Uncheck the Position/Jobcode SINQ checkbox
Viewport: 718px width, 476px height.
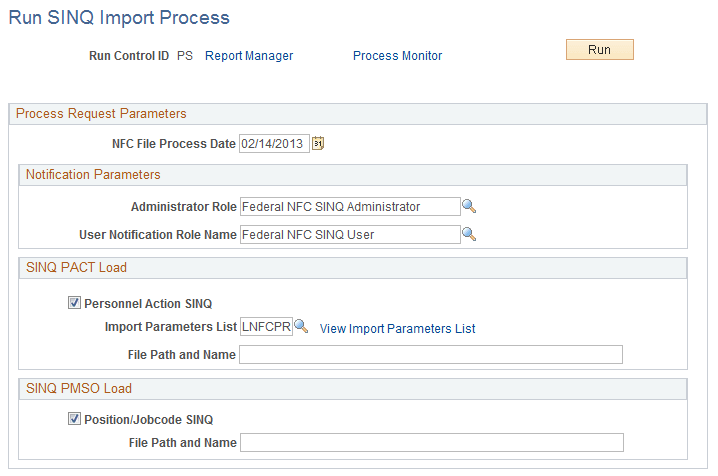(x=74, y=420)
